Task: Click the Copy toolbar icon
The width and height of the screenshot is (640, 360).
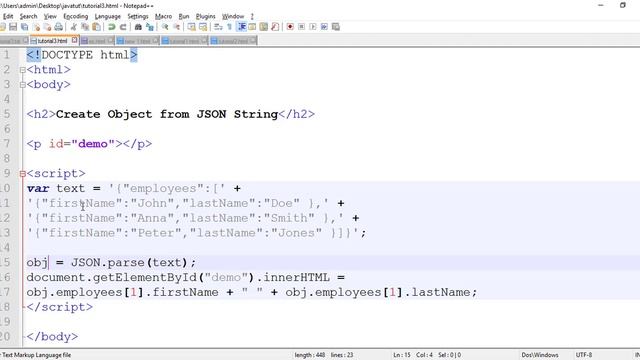Action: (x=85, y=27)
